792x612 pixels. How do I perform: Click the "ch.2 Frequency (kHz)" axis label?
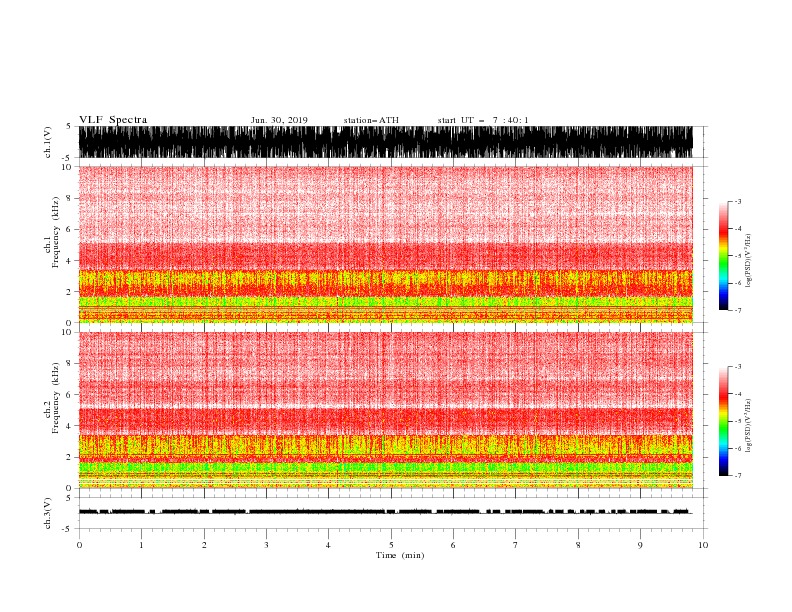tap(52, 398)
